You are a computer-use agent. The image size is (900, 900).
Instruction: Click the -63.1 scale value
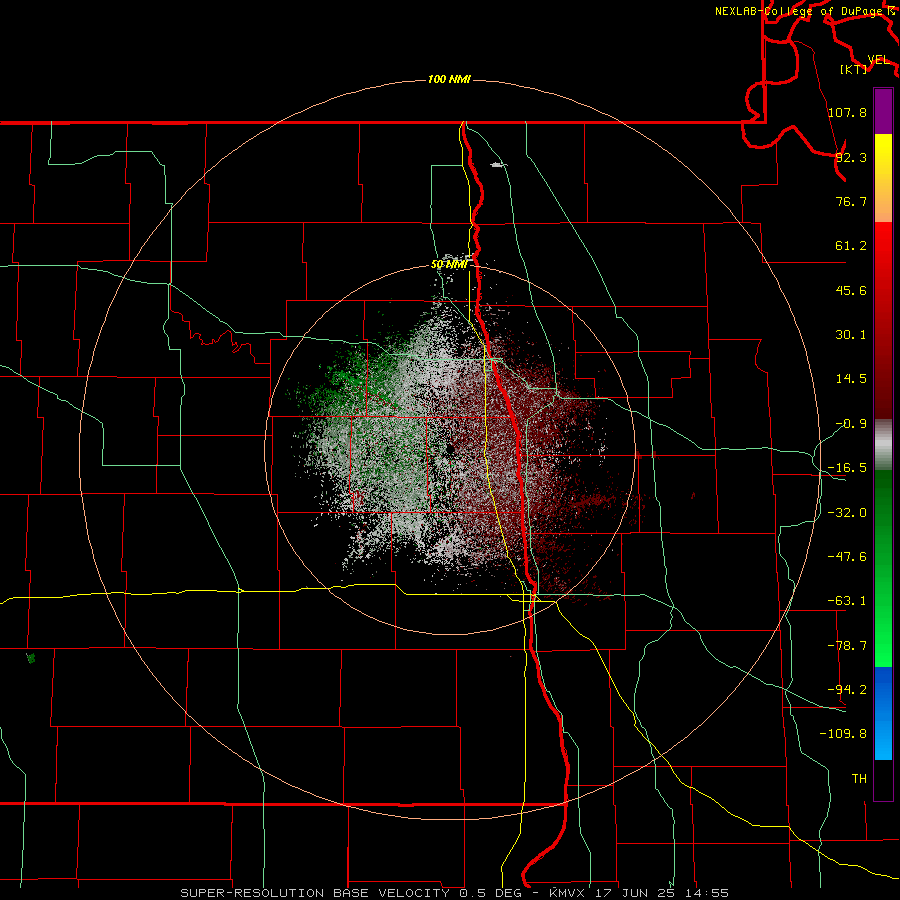[847, 601]
